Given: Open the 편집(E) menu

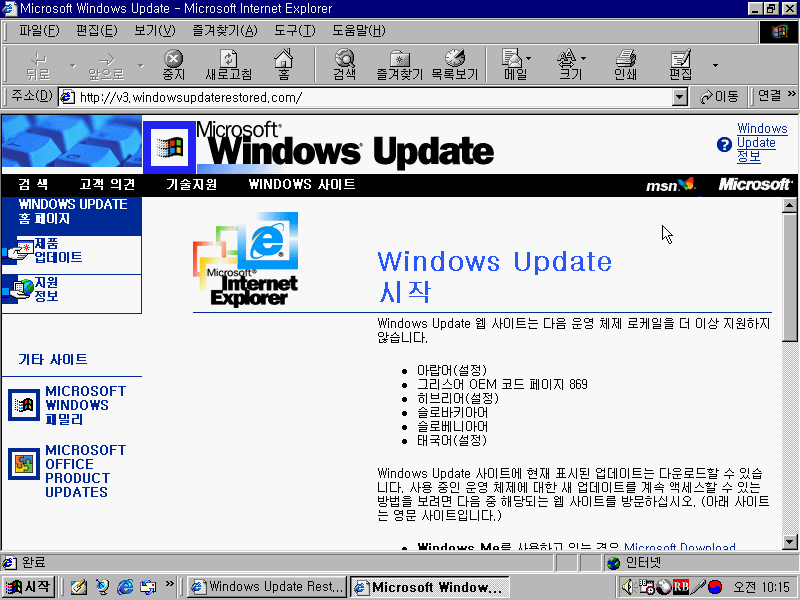Looking at the screenshot, I should point(96,31).
